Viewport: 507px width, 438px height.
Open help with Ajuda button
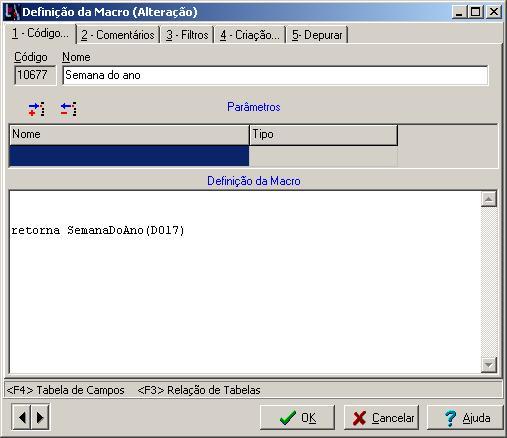coord(465,417)
